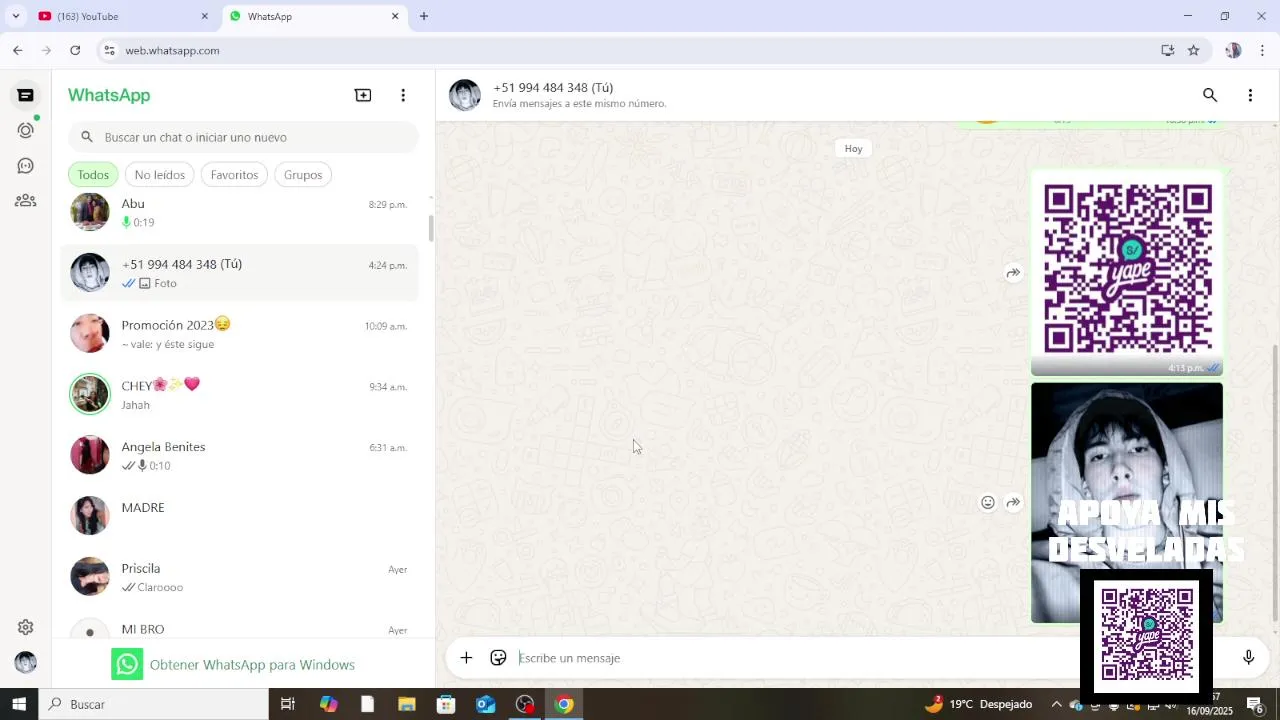
Task: Open the MADRE chat
Action: [240, 516]
